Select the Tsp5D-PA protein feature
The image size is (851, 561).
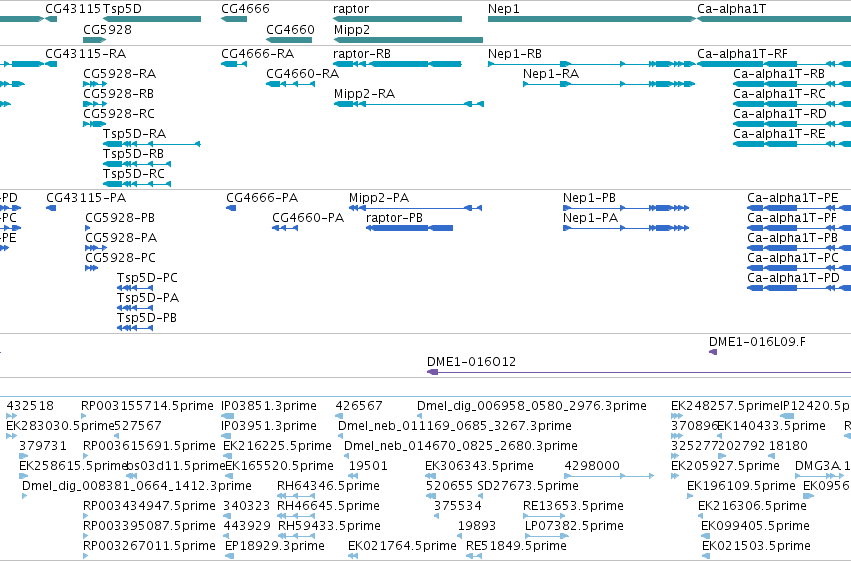135,308
